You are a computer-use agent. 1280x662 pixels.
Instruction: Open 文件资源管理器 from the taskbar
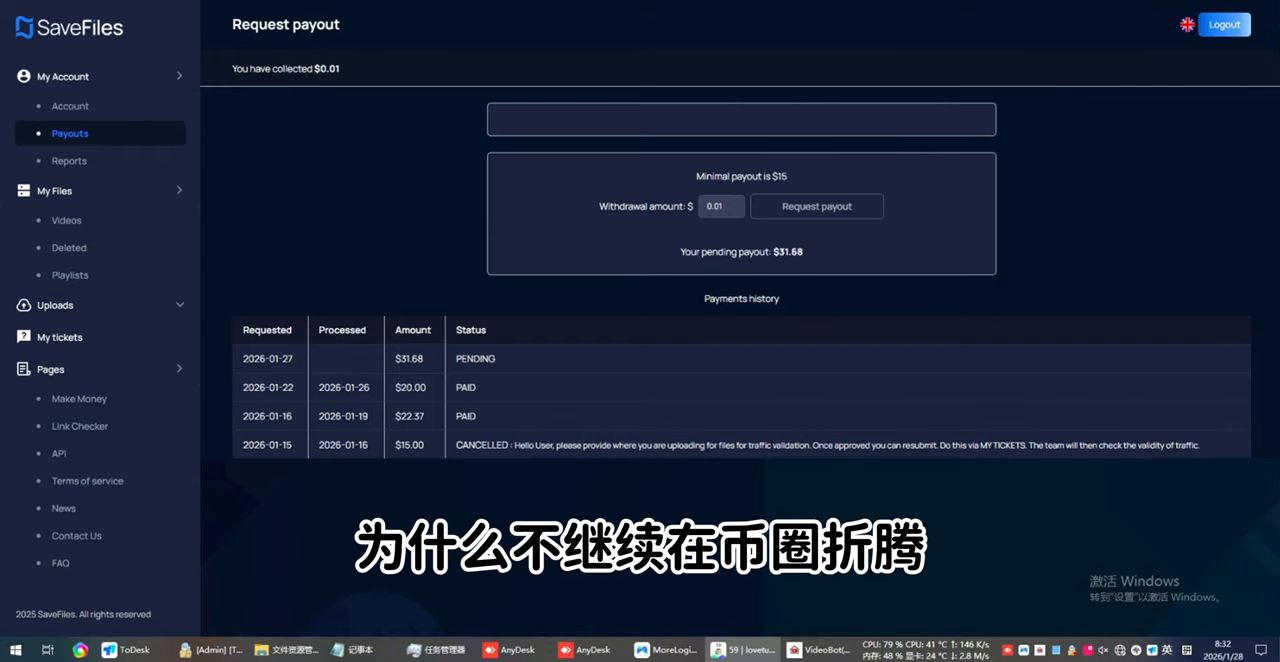(x=288, y=650)
